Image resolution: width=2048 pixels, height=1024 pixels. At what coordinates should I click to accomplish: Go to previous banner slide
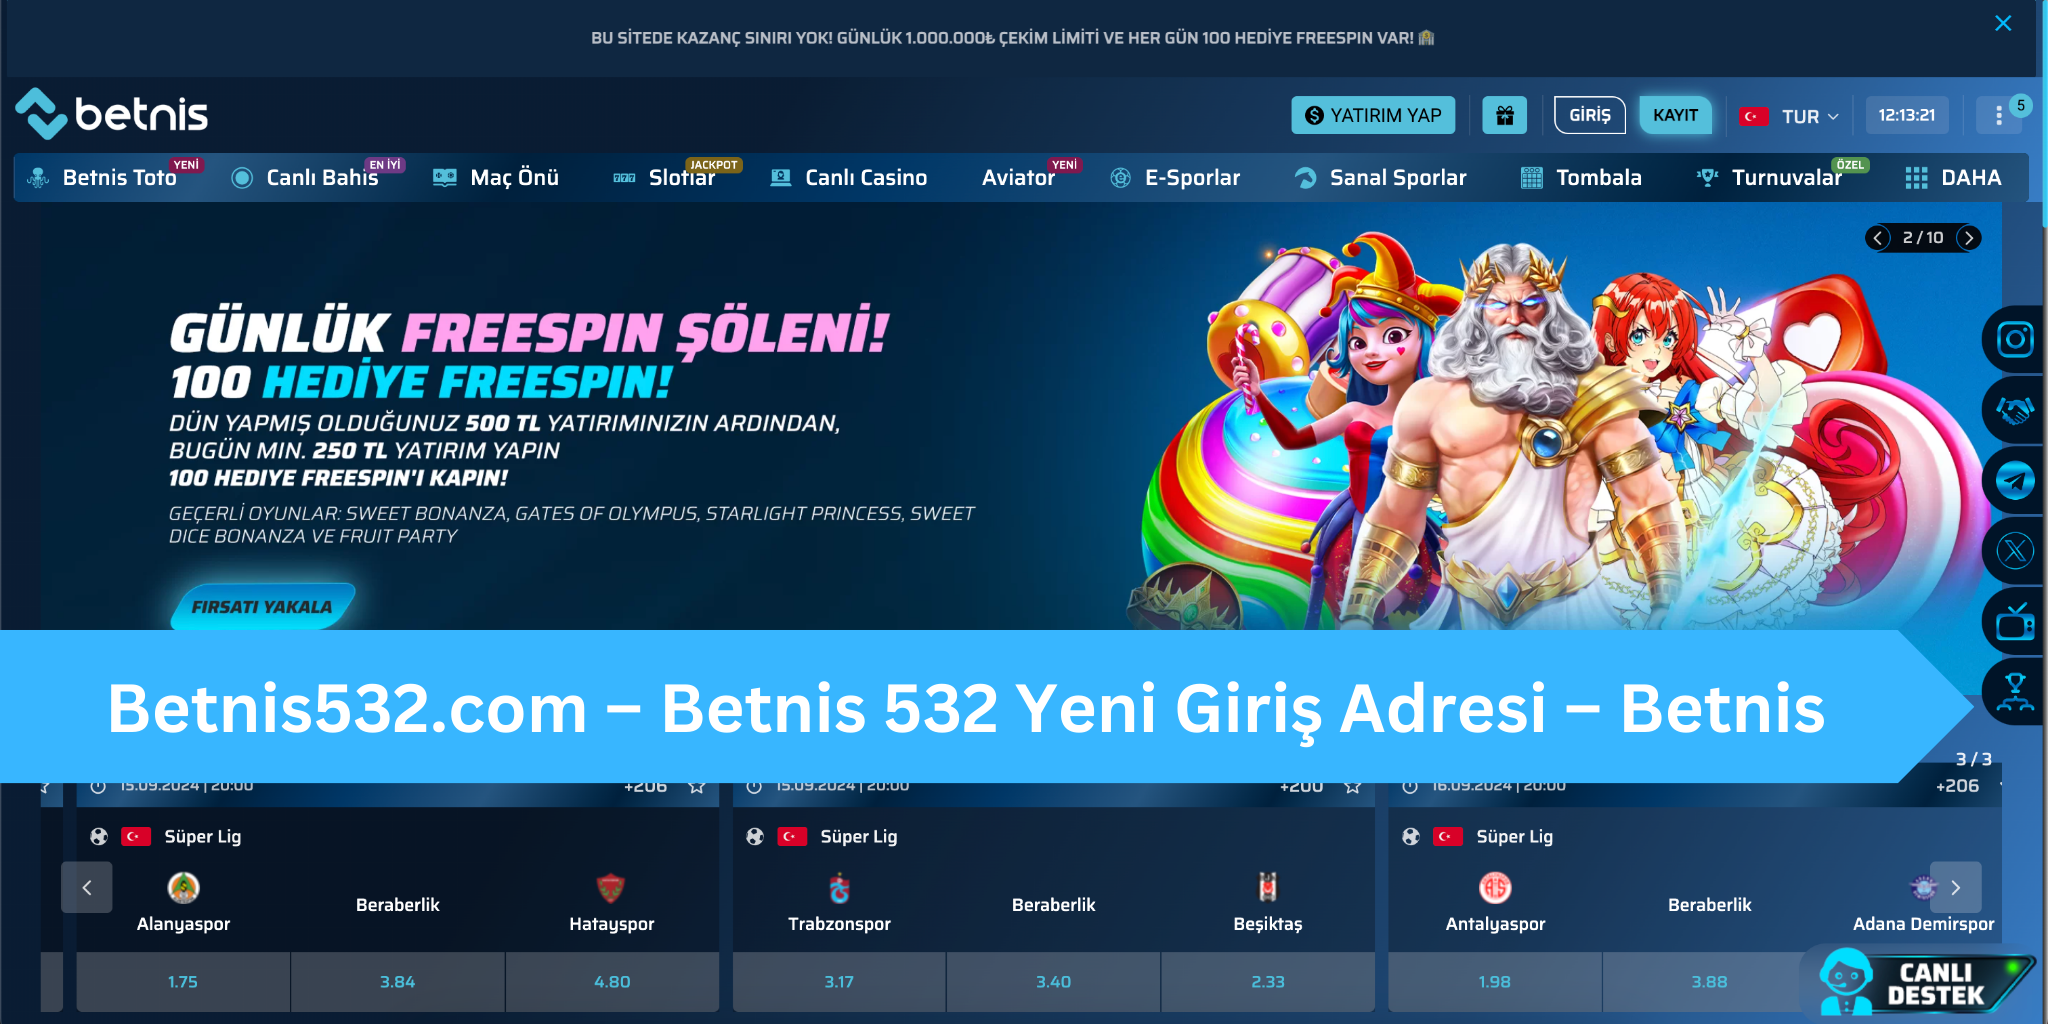click(1877, 238)
